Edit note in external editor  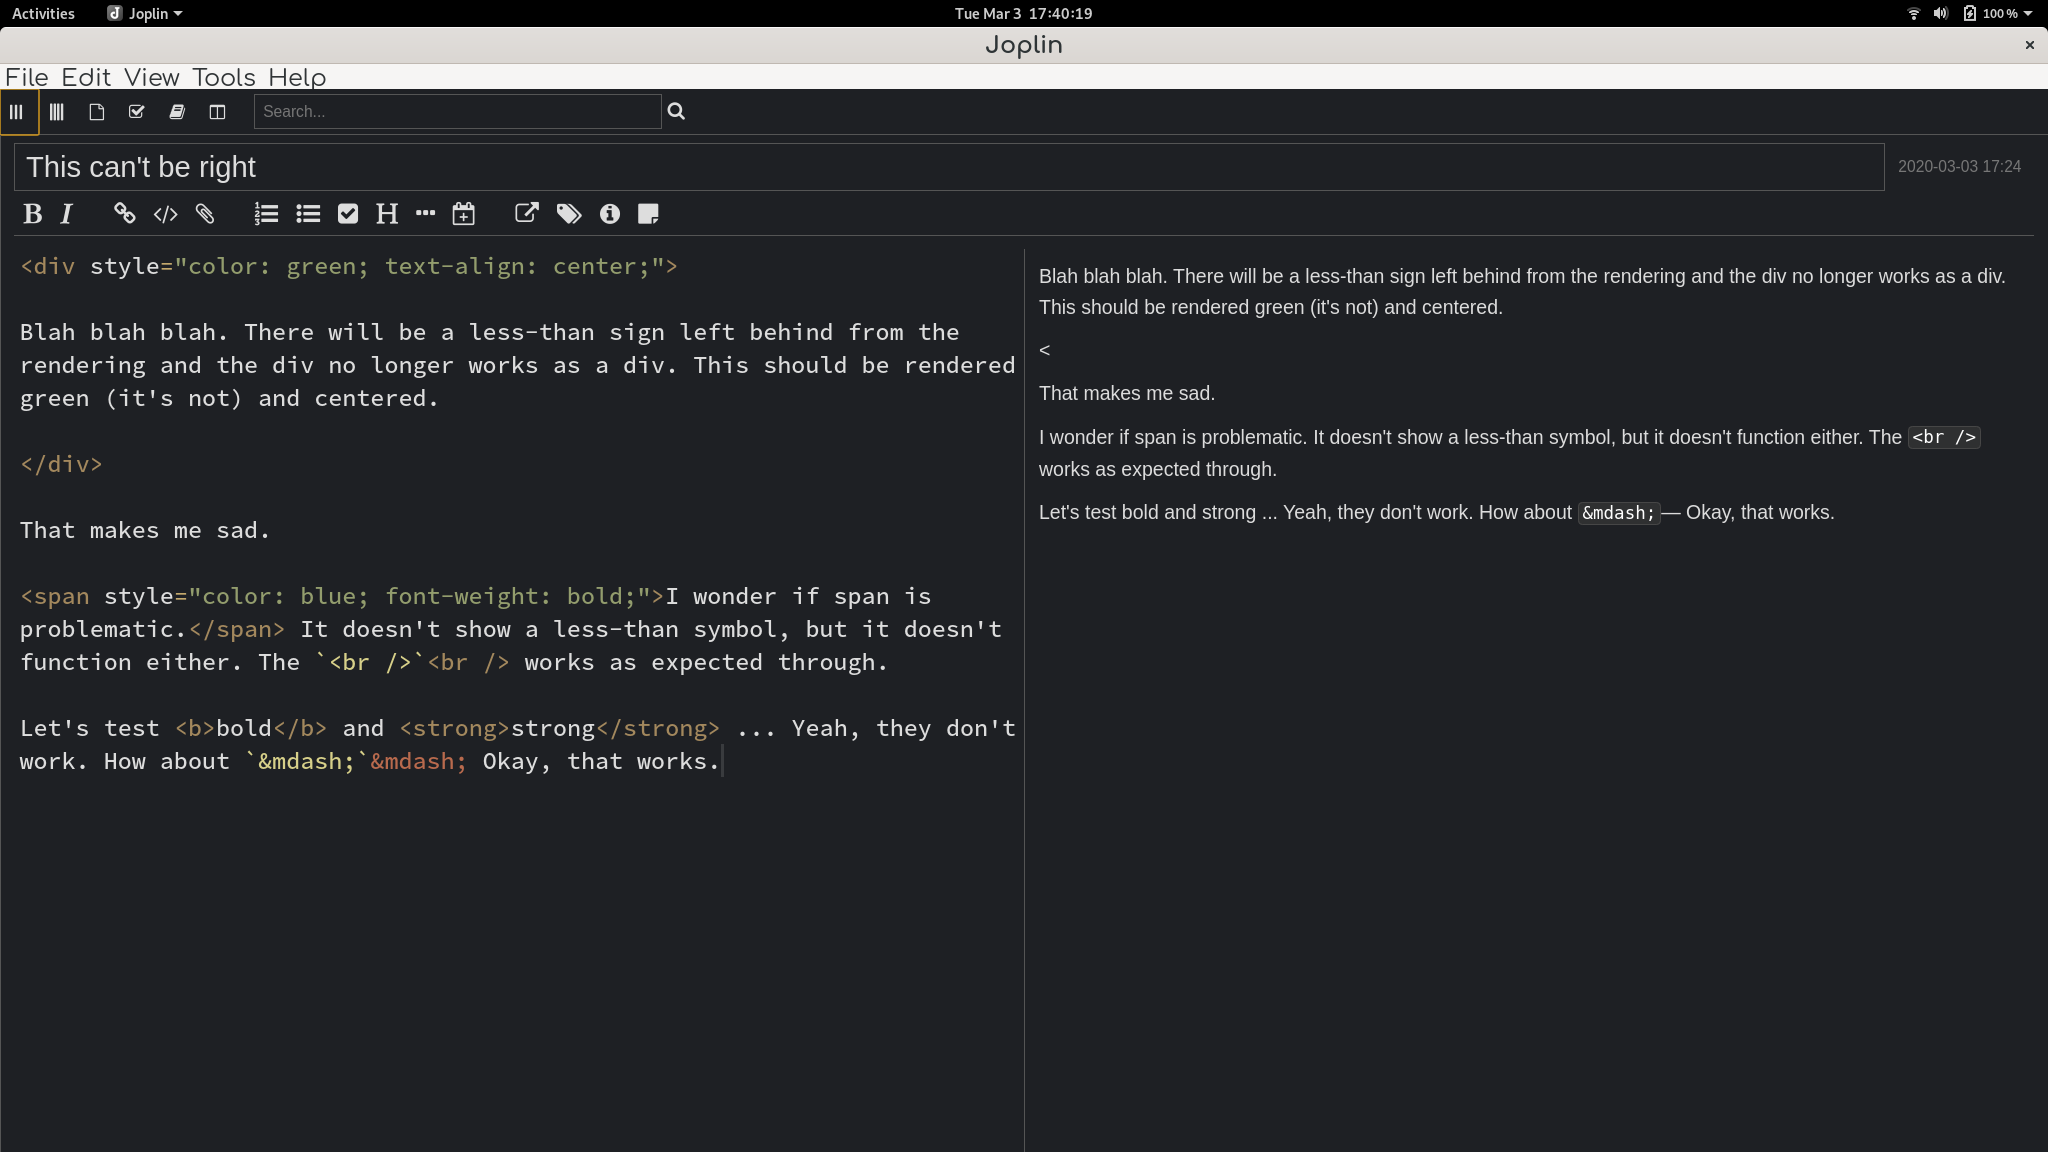tap(526, 213)
